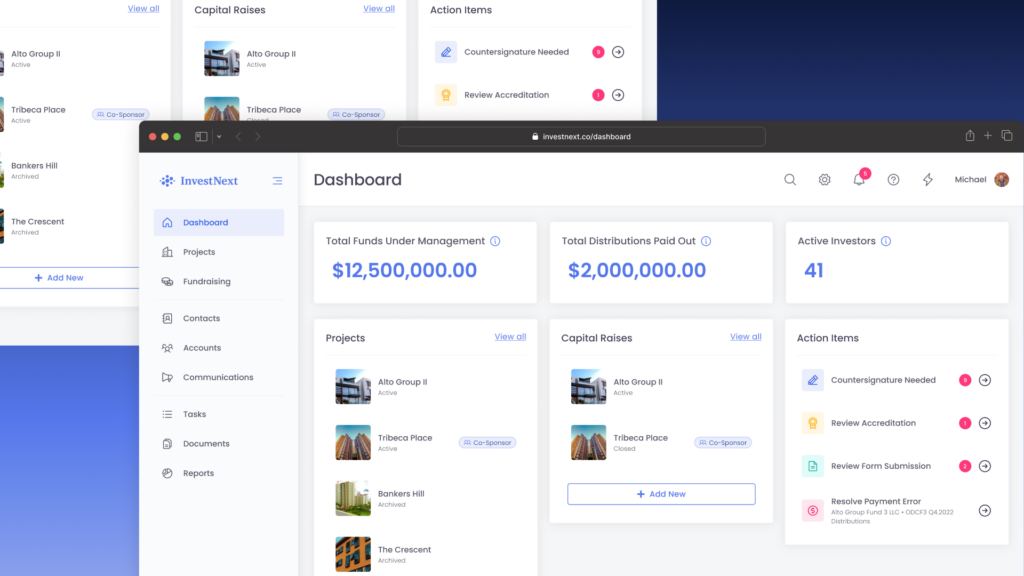Screen dimensions: 1024x576
Task: Open Bankers Hill project thumbnail in front window
Action: pos(353,498)
